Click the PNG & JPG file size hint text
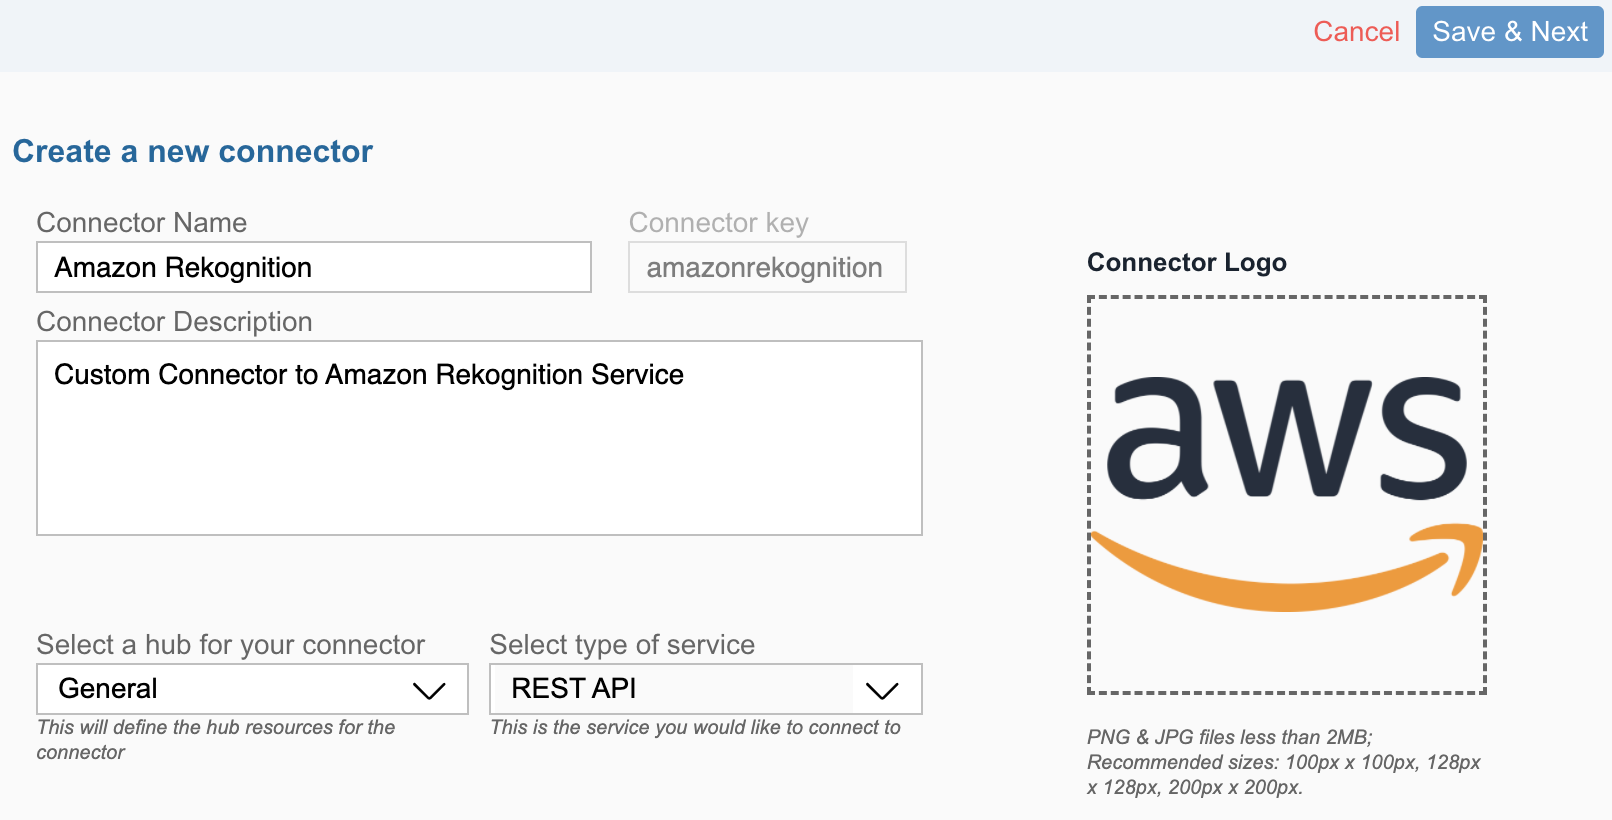Screen dimensions: 1612x820 tap(1284, 762)
